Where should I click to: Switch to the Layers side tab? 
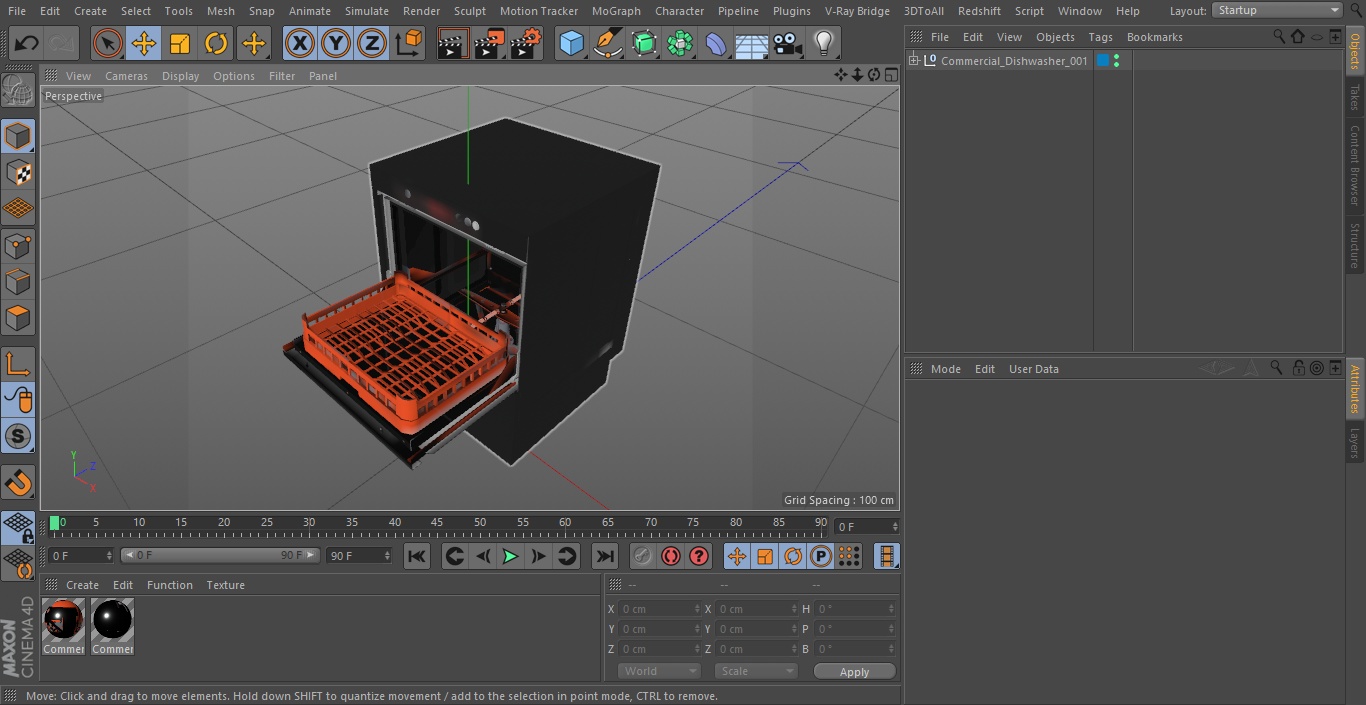(x=1355, y=442)
